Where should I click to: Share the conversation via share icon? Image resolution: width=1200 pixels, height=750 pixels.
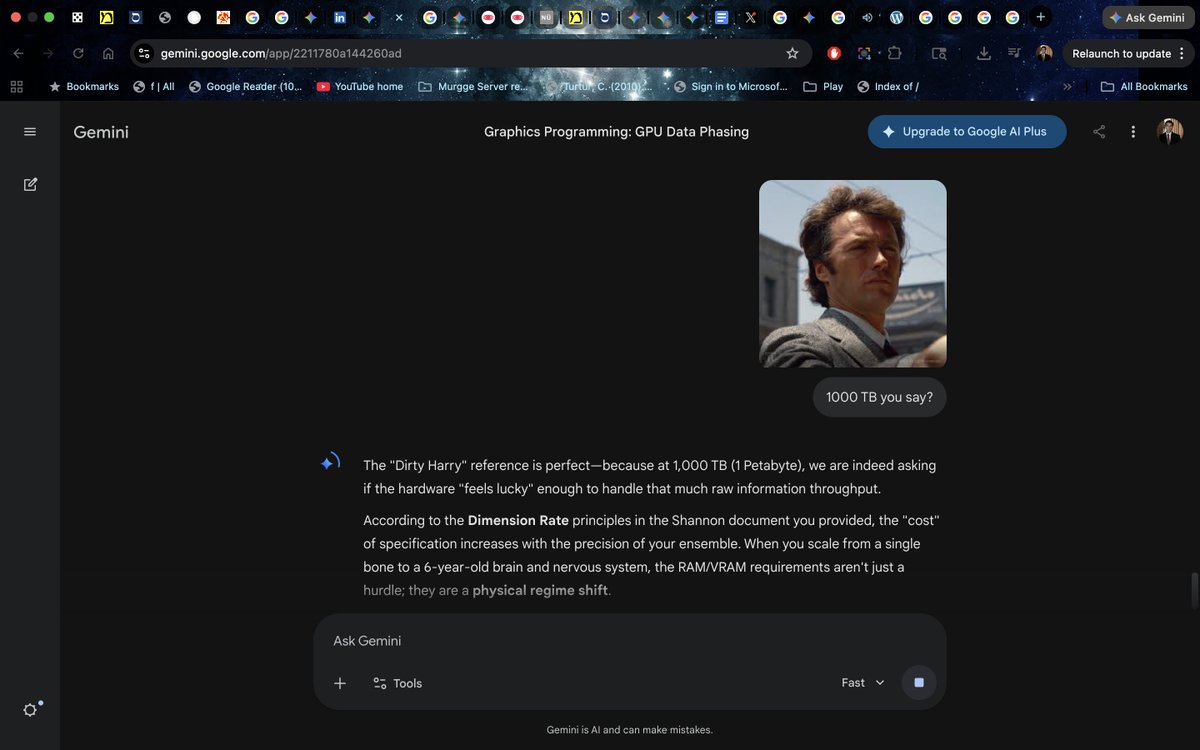coord(1099,132)
